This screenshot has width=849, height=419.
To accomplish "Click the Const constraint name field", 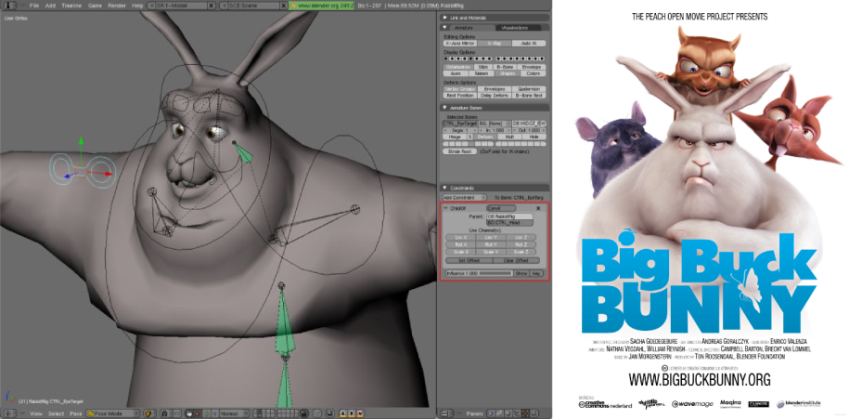I will (x=501, y=208).
